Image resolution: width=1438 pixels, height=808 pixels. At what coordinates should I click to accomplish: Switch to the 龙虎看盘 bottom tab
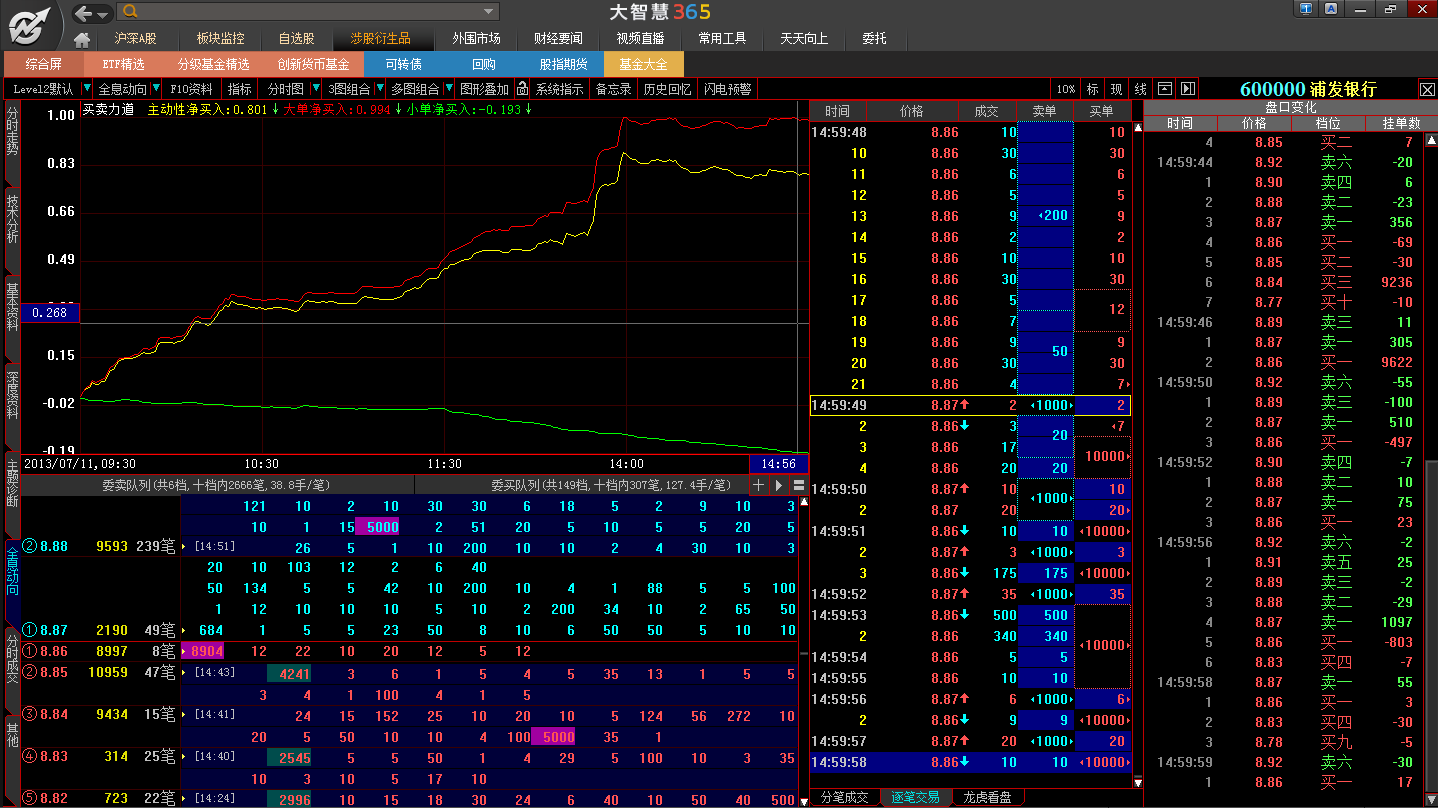click(x=988, y=797)
